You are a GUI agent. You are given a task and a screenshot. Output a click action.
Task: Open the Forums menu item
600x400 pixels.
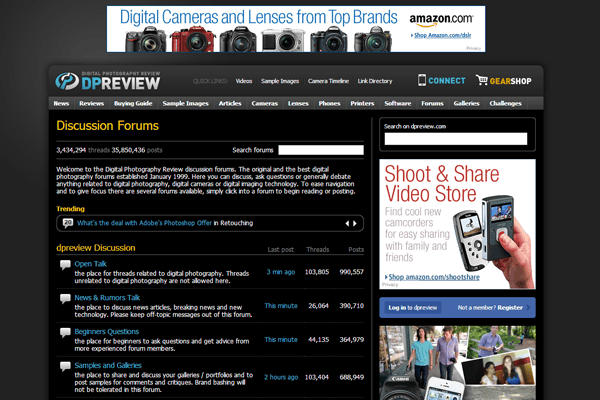pos(432,103)
